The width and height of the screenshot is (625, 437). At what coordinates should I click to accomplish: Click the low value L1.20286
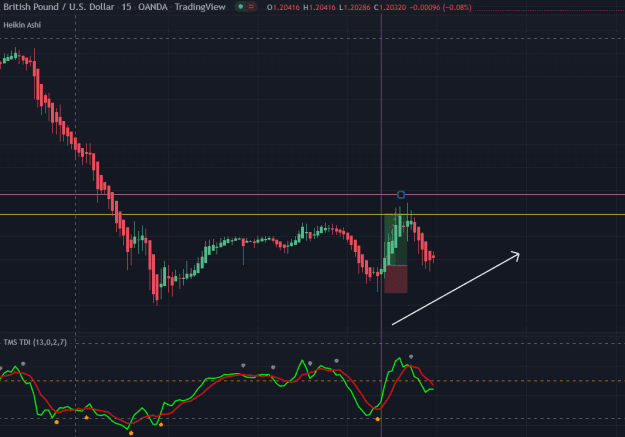[354, 7]
